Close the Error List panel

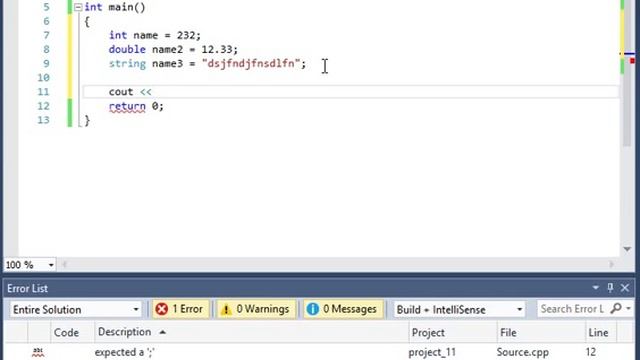(x=625, y=288)
